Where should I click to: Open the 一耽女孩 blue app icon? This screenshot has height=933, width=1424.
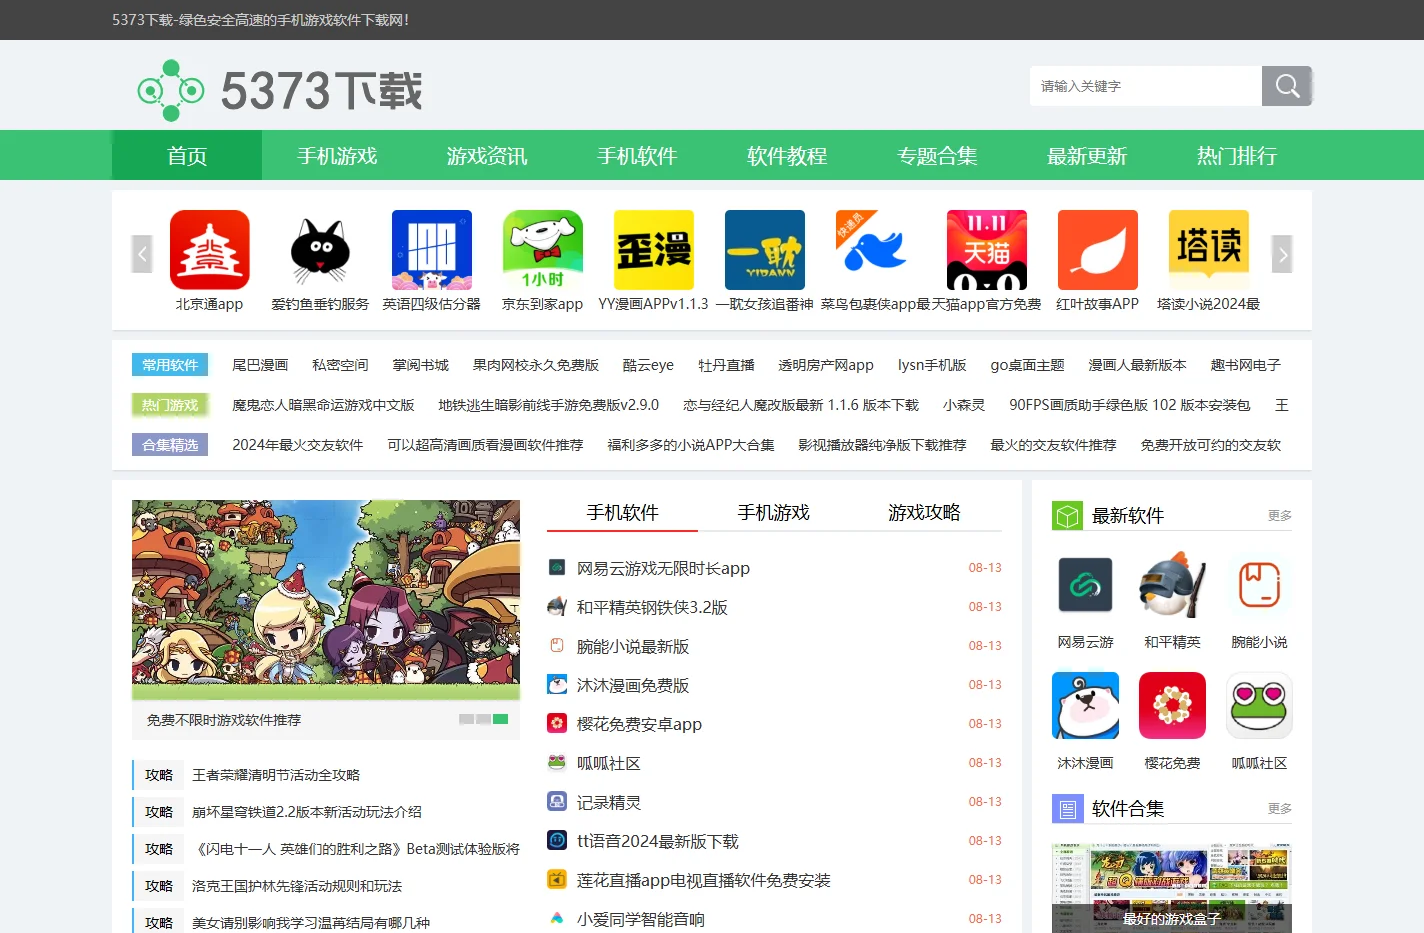pyautogui.click(x=764, y=250)
